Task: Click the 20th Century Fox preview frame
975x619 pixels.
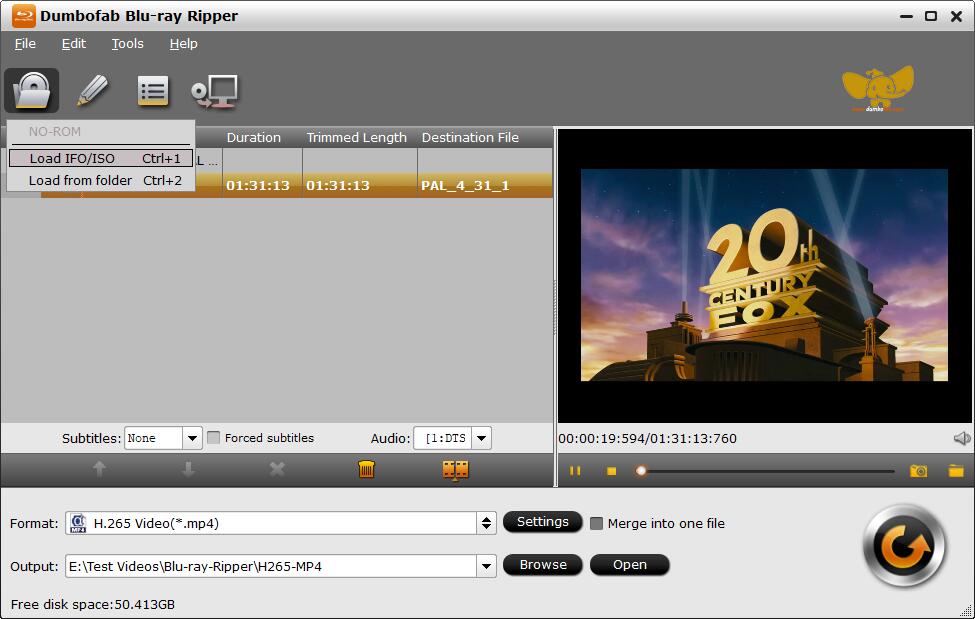Action: (x=764, y=275)
